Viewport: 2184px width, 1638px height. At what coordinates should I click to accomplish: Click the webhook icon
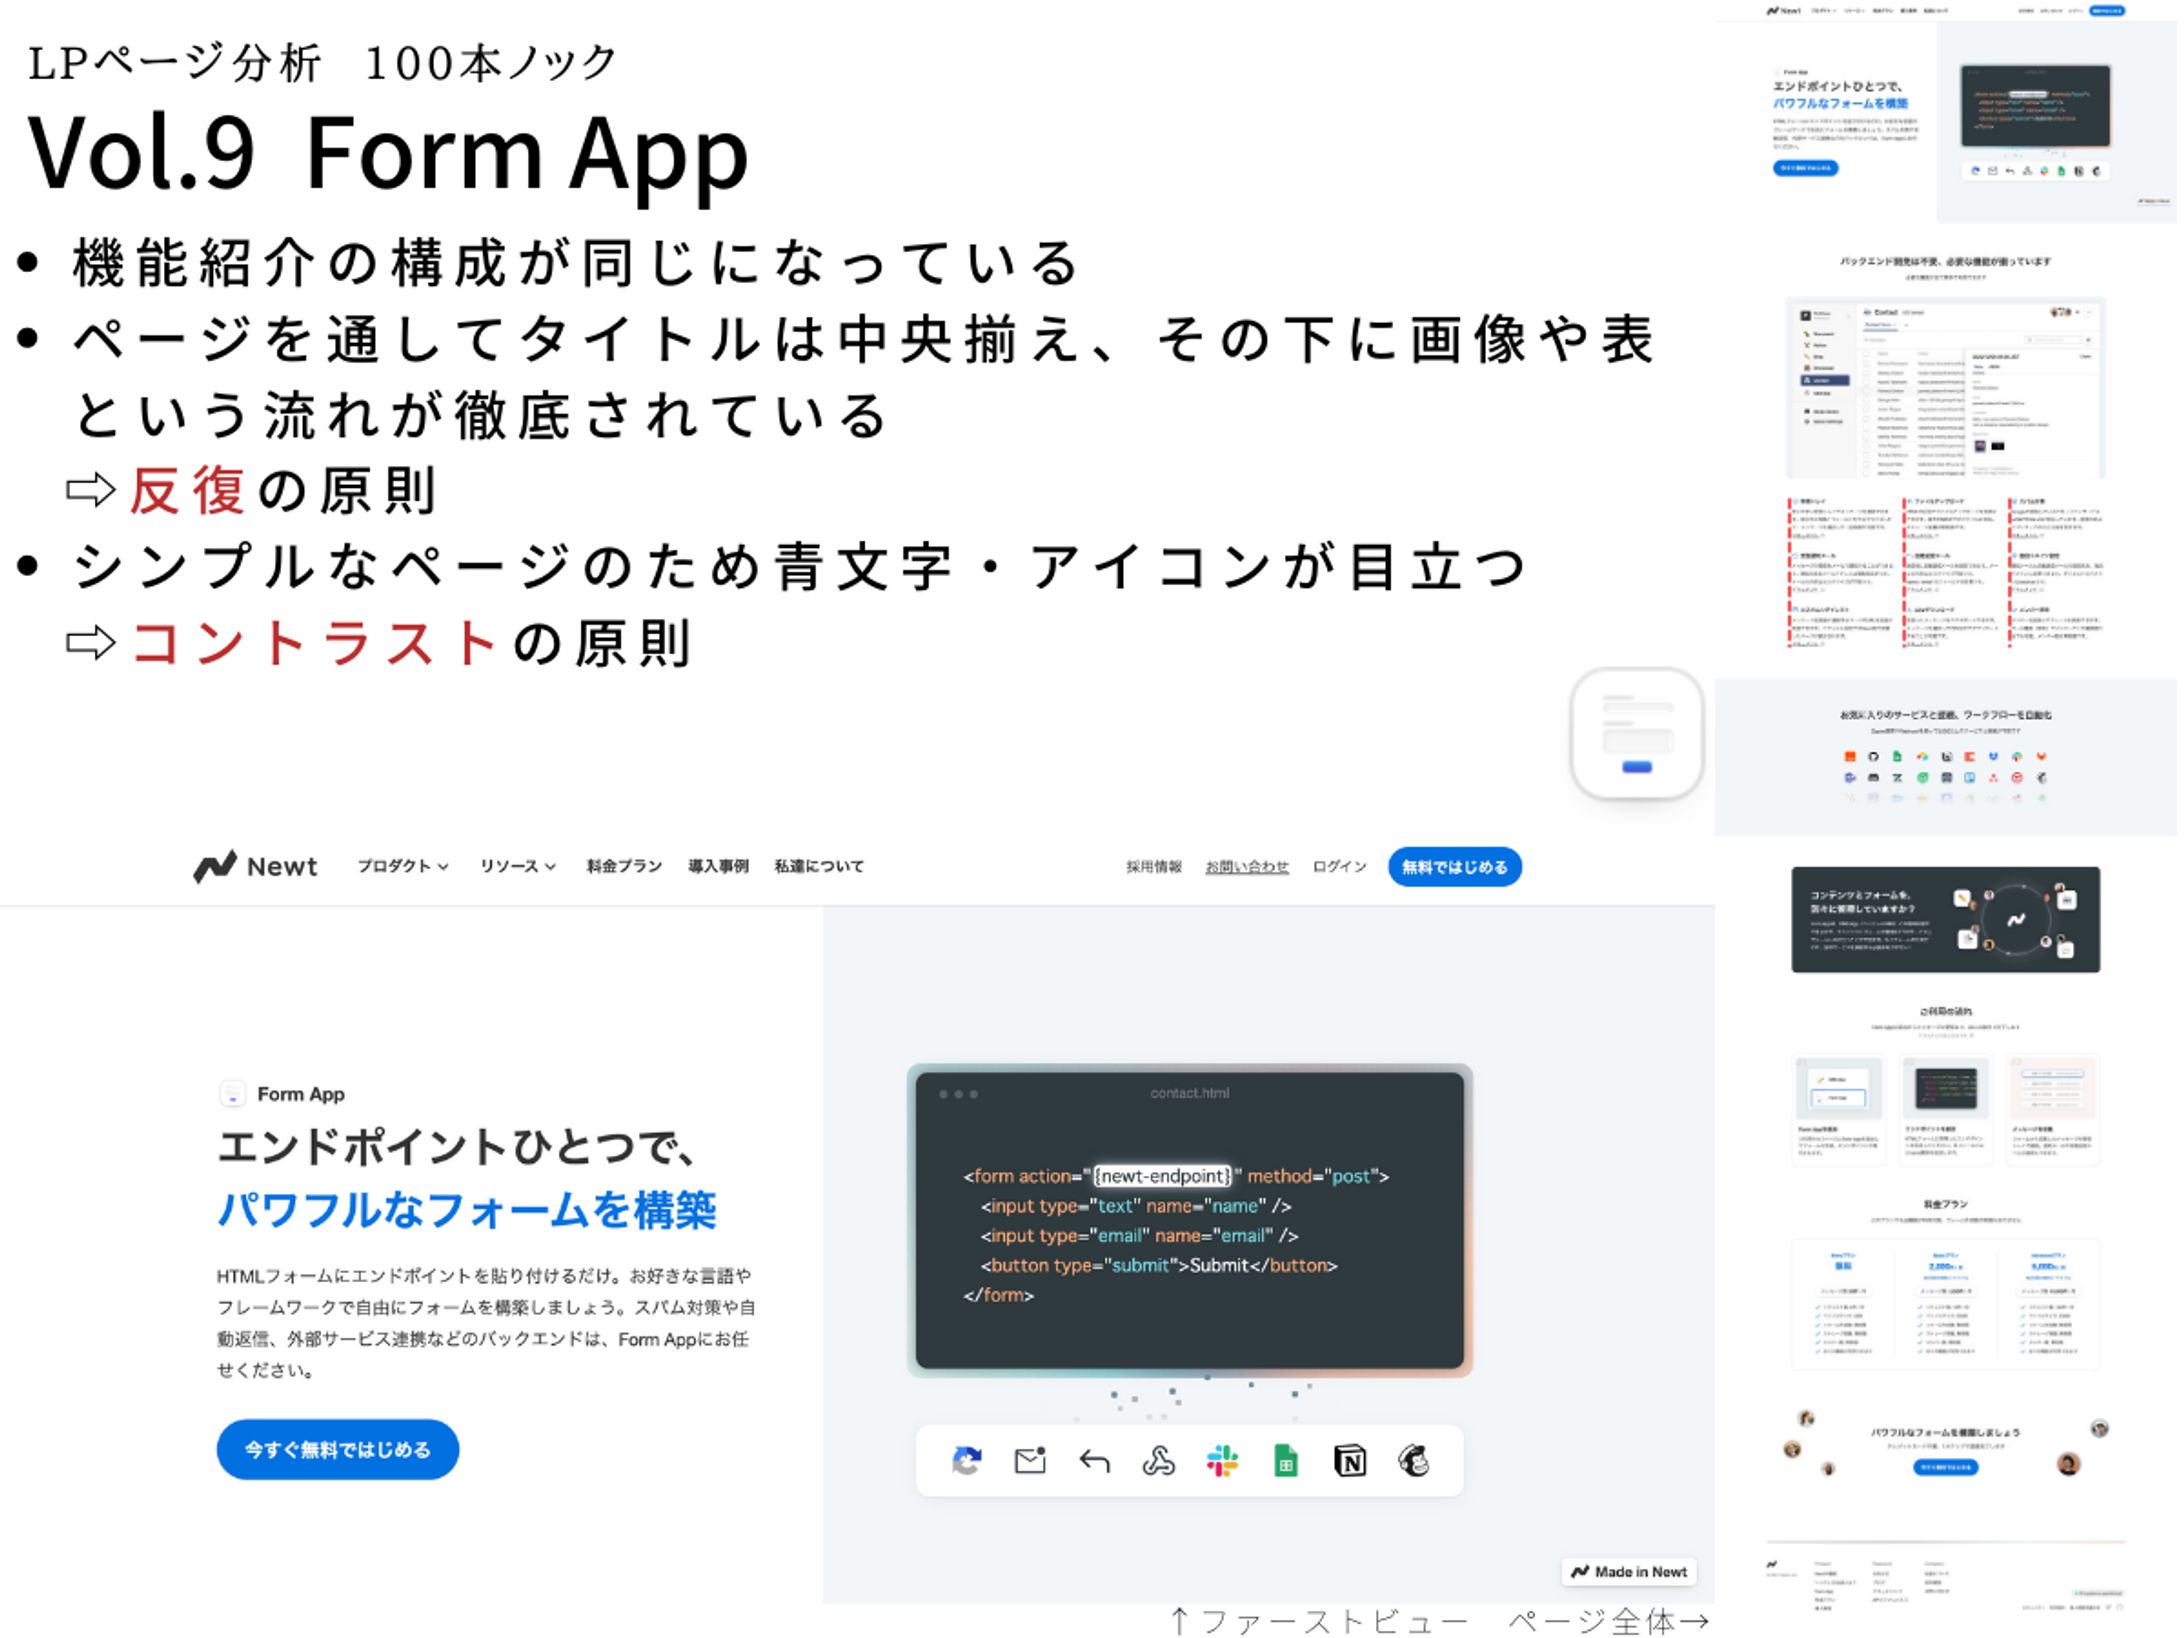click(1158, 1462)
